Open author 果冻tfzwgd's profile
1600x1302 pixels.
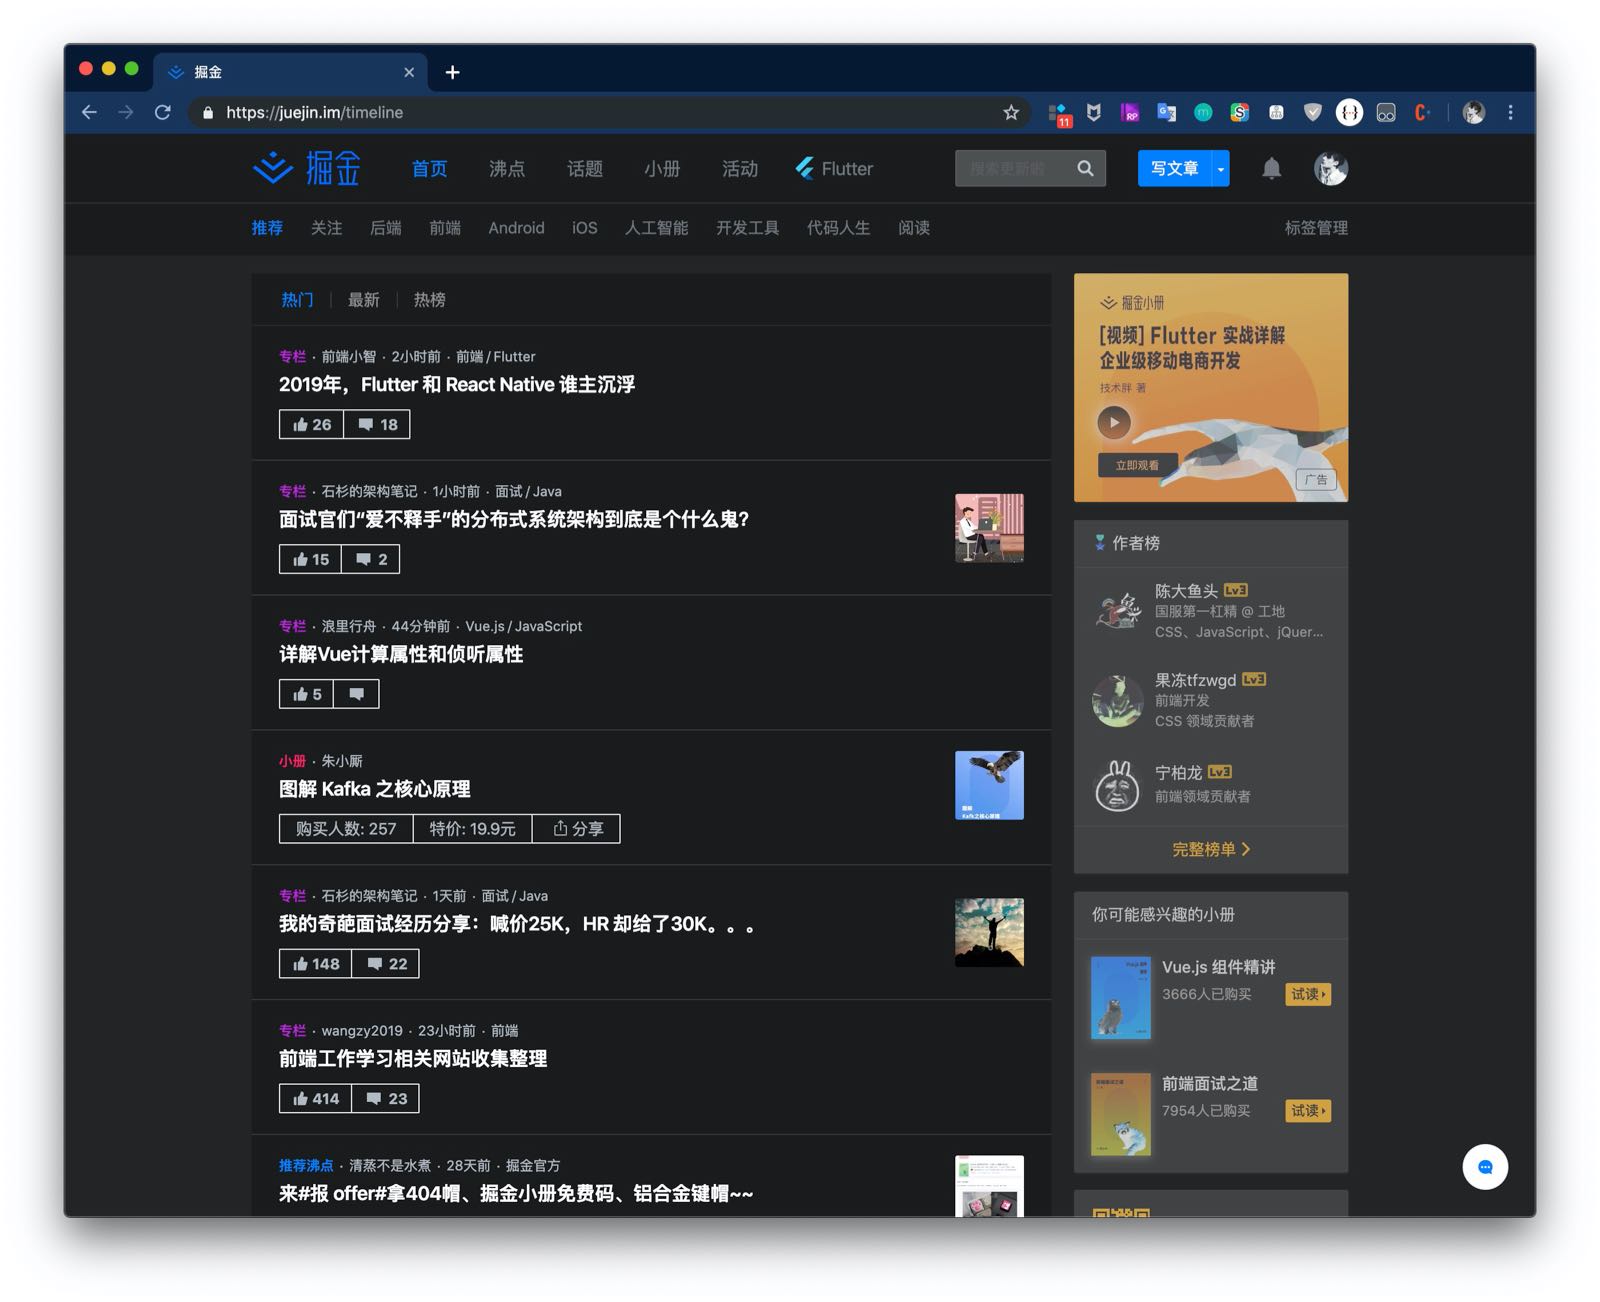pyautogui.click(x=1195, y=680)
